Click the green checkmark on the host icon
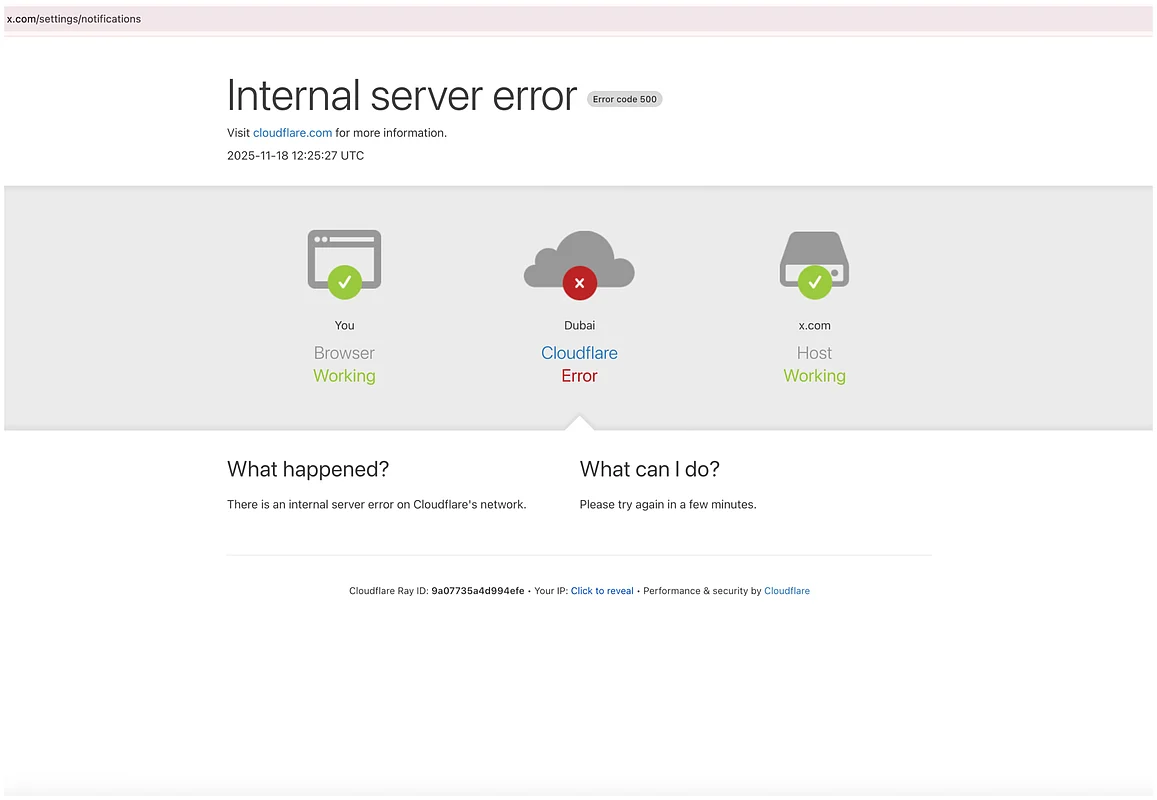Screen dimensions: 1157x800 (814, 282)
